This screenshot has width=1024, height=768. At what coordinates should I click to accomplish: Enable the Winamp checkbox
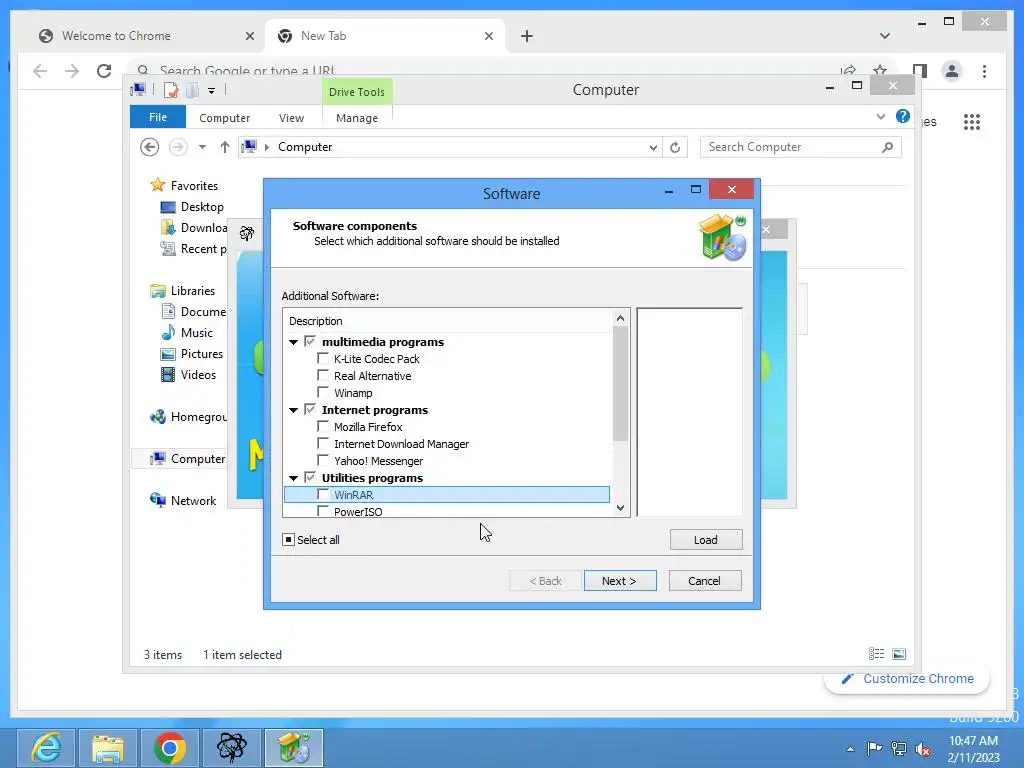pyautogui.click(x=323, y=392)
